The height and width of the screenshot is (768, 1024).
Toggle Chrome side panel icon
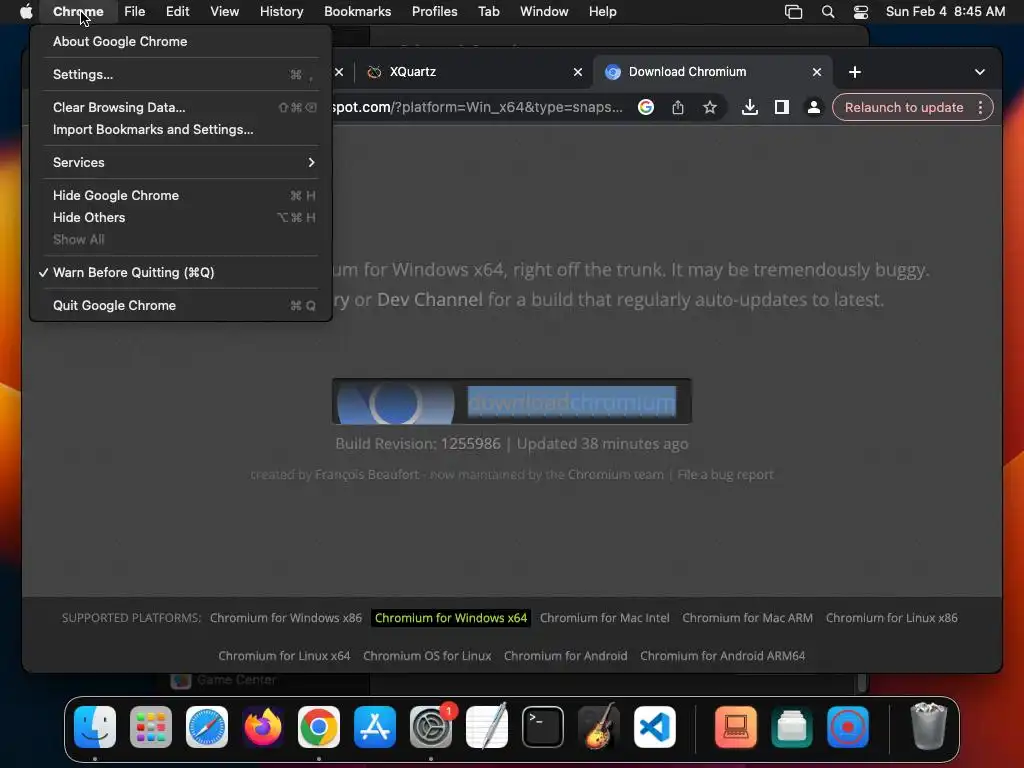pos(782,107)
